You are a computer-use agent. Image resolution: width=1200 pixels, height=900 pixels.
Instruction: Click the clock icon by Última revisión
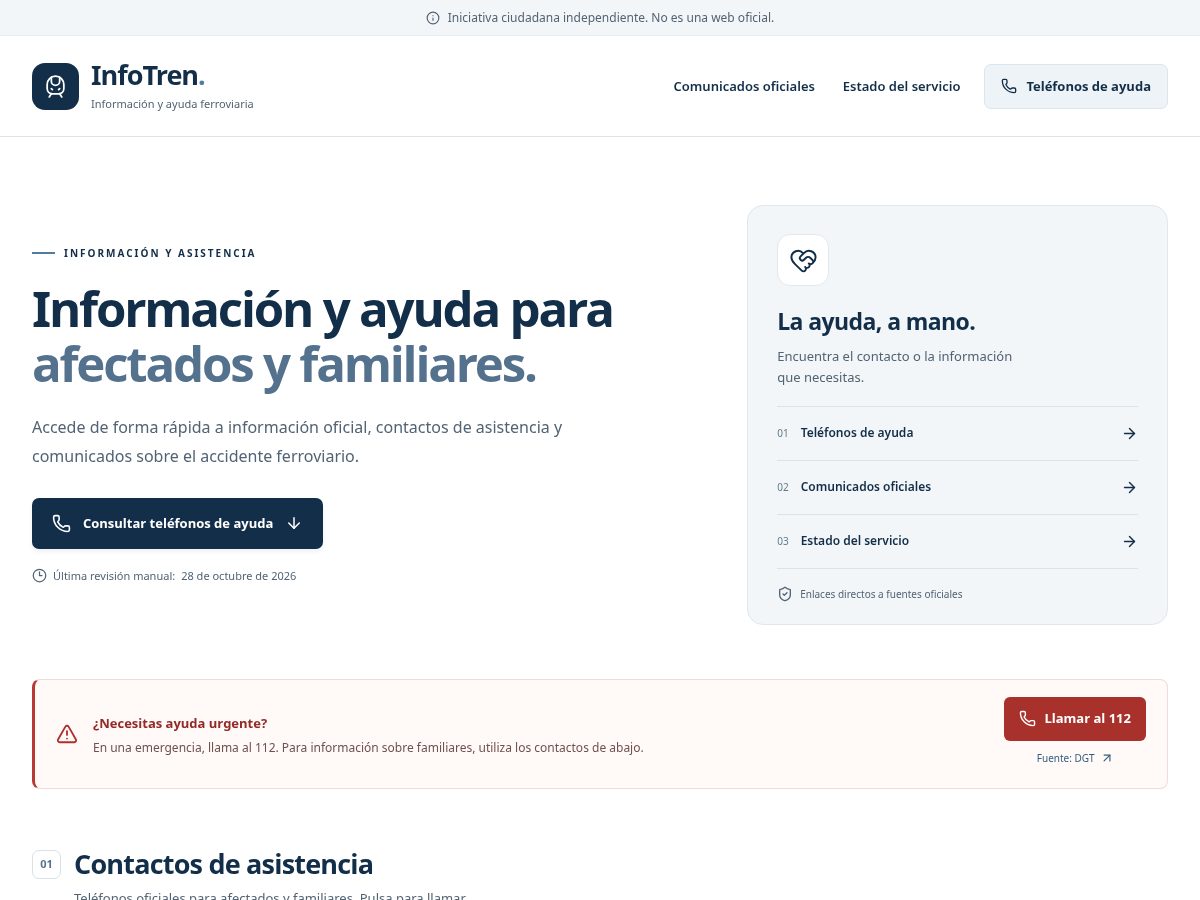[40, 576]
